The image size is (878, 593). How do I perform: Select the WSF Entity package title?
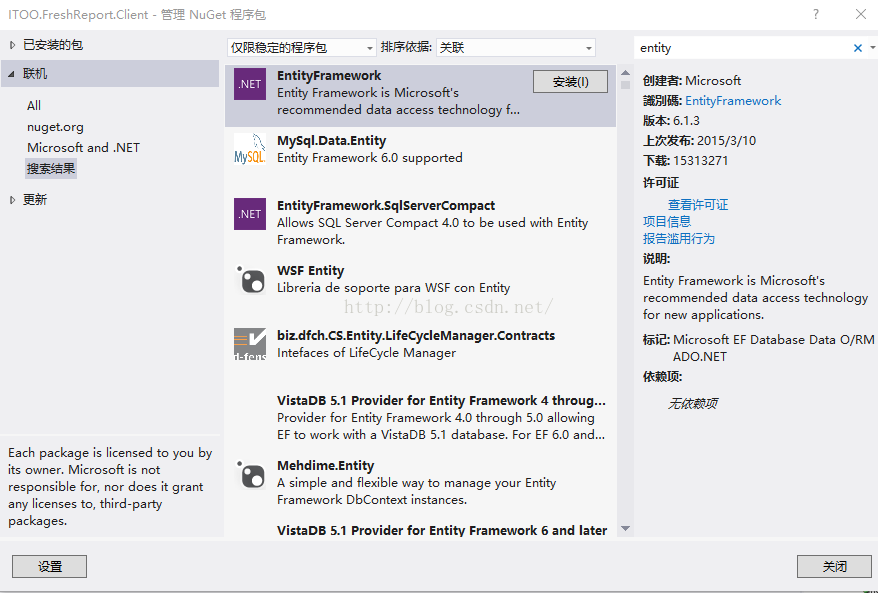coord(310,270)
